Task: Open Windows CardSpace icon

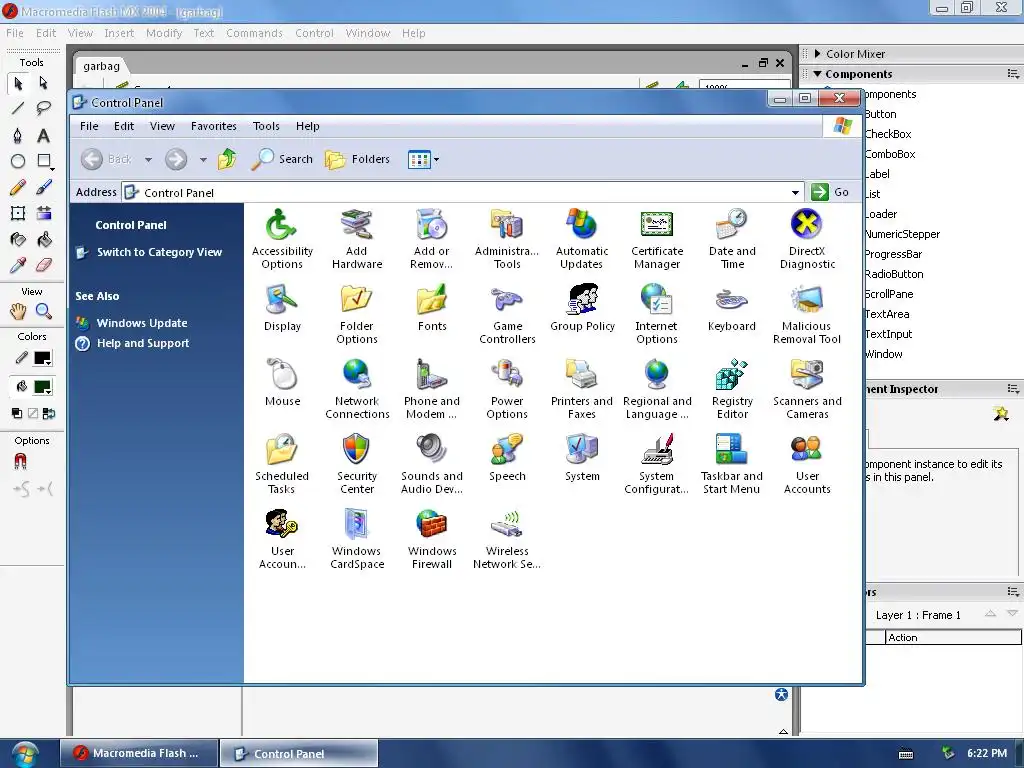Action: point(357,539)
